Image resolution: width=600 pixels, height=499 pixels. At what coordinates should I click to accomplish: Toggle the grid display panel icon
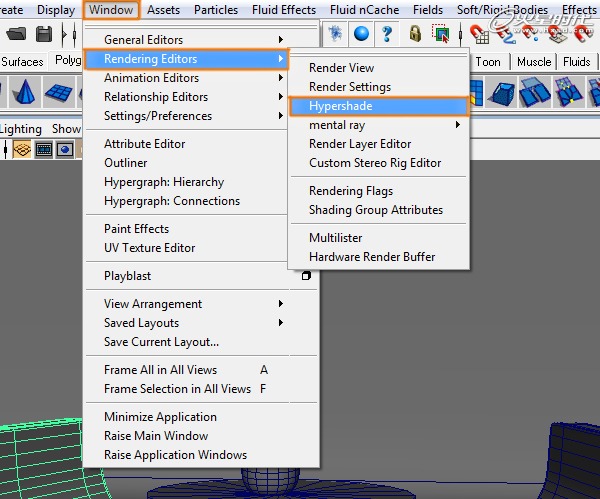click(22, 149)
